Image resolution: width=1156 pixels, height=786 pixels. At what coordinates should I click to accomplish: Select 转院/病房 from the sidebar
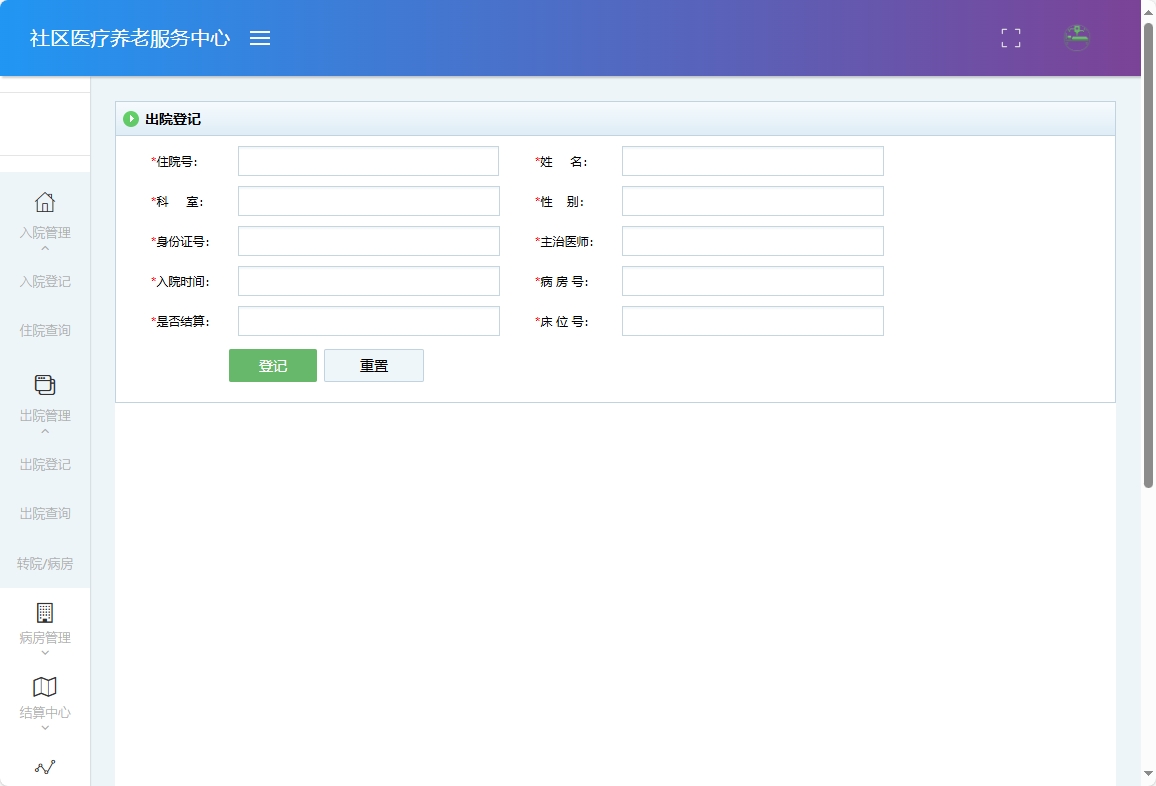tap(45, 563)
